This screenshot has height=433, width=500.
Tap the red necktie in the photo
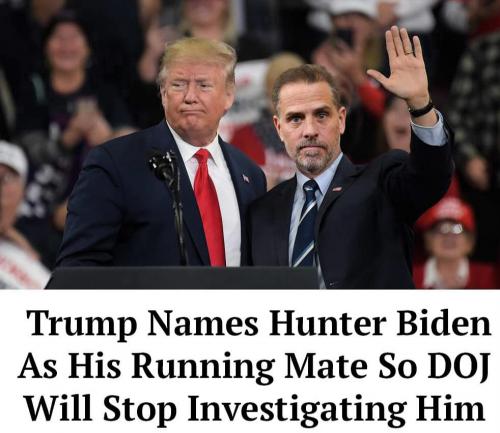click(209, 207)
